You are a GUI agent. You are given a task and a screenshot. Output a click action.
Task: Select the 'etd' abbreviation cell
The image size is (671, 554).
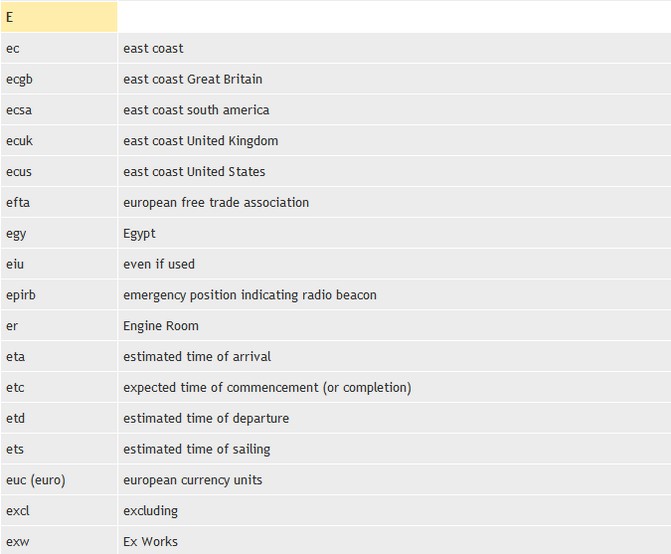click(15, 418)
